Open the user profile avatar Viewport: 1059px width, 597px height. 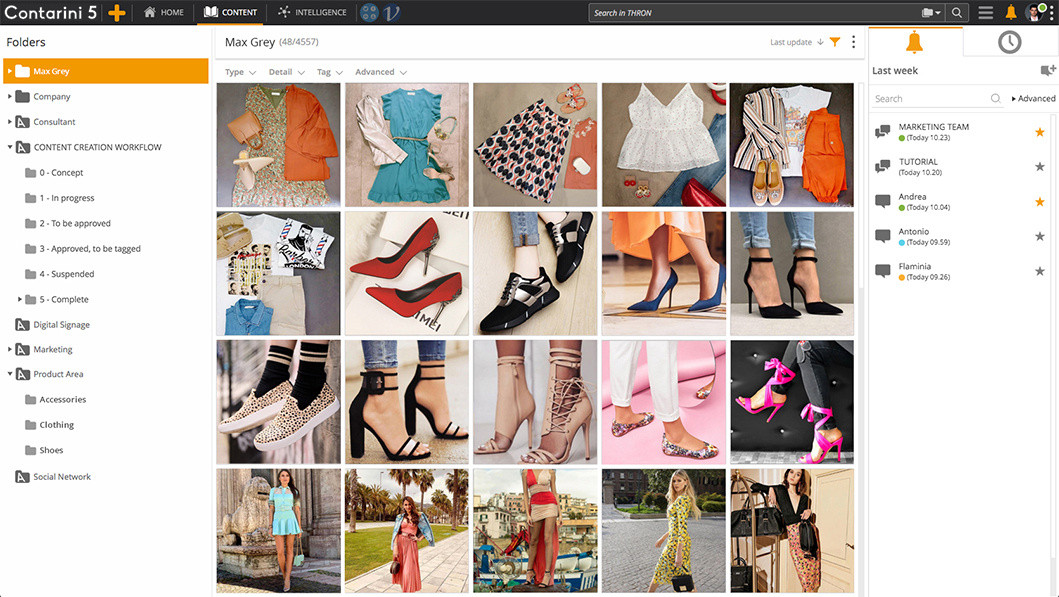[1035, 12]
